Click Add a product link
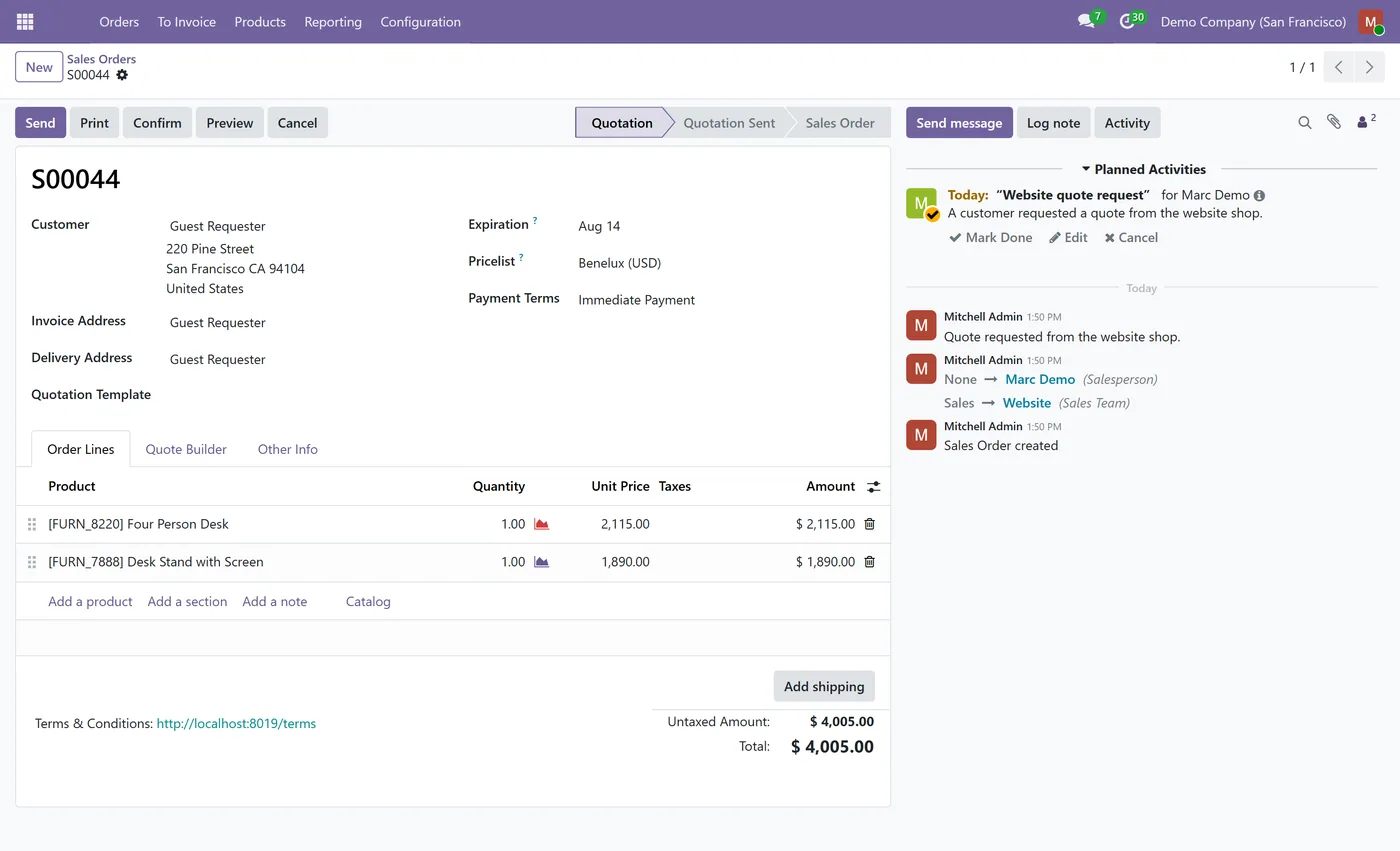The image size is (1400, 851). pos(90,601)
